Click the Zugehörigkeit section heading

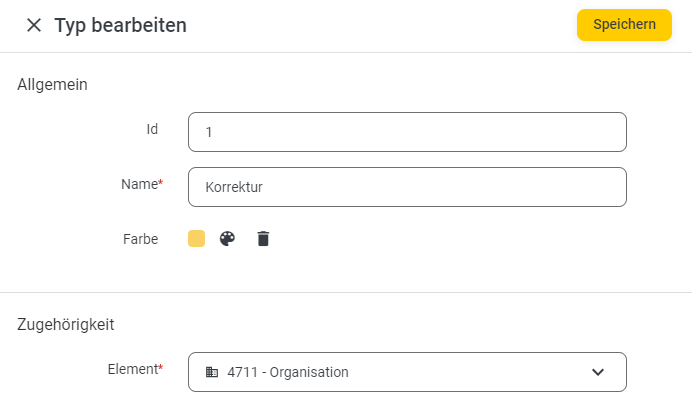pyautogui.click(x=65, y=324)
